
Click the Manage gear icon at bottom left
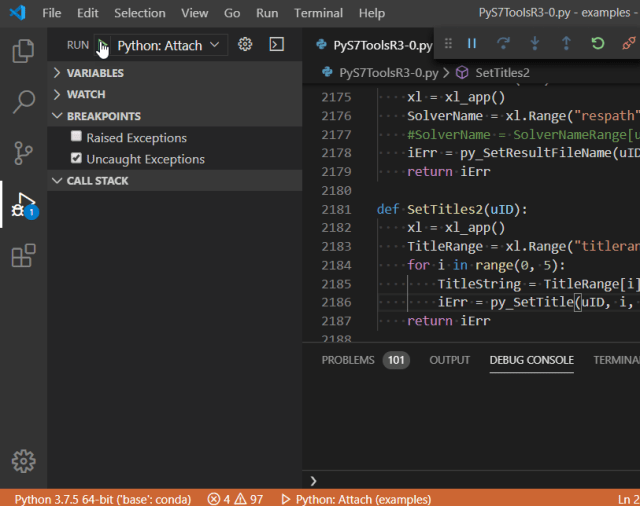click(23, 461)
